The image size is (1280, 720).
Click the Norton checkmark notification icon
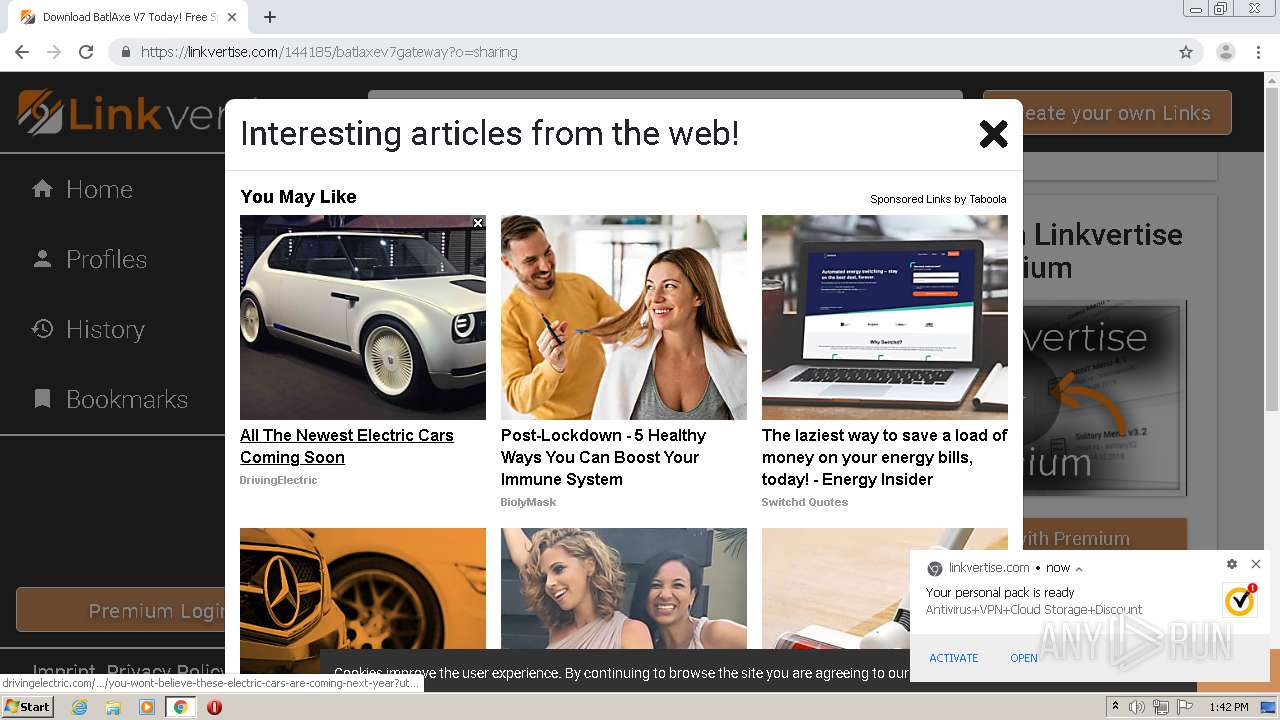(1240, 600)
